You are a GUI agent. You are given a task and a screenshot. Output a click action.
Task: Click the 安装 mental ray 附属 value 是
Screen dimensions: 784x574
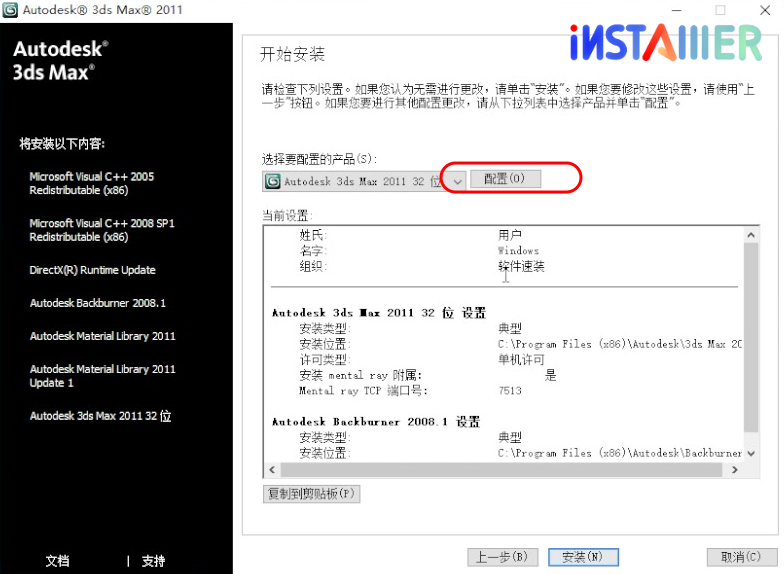(550, 375)
